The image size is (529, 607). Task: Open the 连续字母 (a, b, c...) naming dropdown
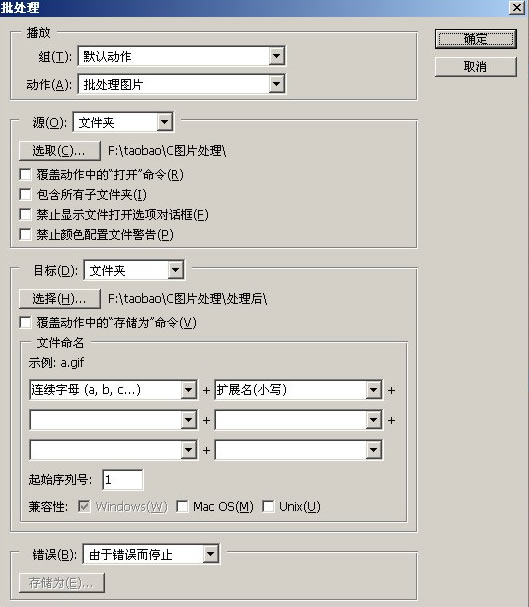pyautogui.click(x=113, y=389)
